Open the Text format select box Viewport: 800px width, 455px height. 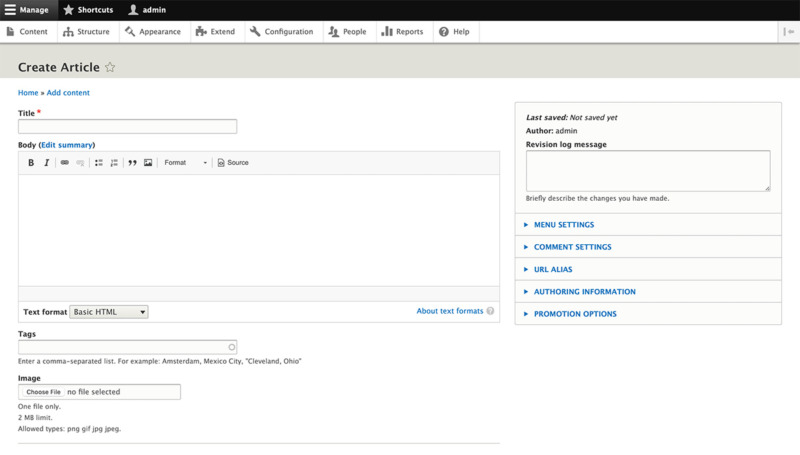click(109, 312)
